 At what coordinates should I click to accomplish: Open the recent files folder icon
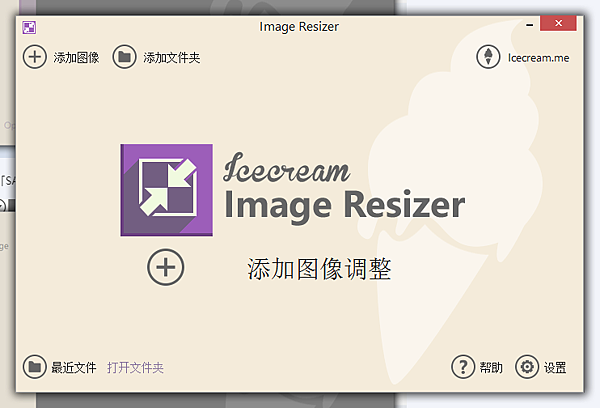click(x=34, y=367)
